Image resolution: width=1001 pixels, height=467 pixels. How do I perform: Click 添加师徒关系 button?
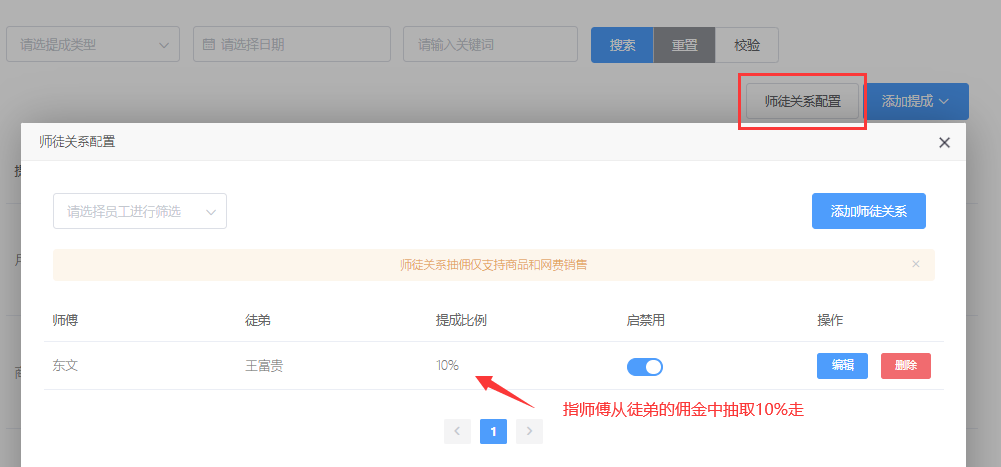click(869, 211)
